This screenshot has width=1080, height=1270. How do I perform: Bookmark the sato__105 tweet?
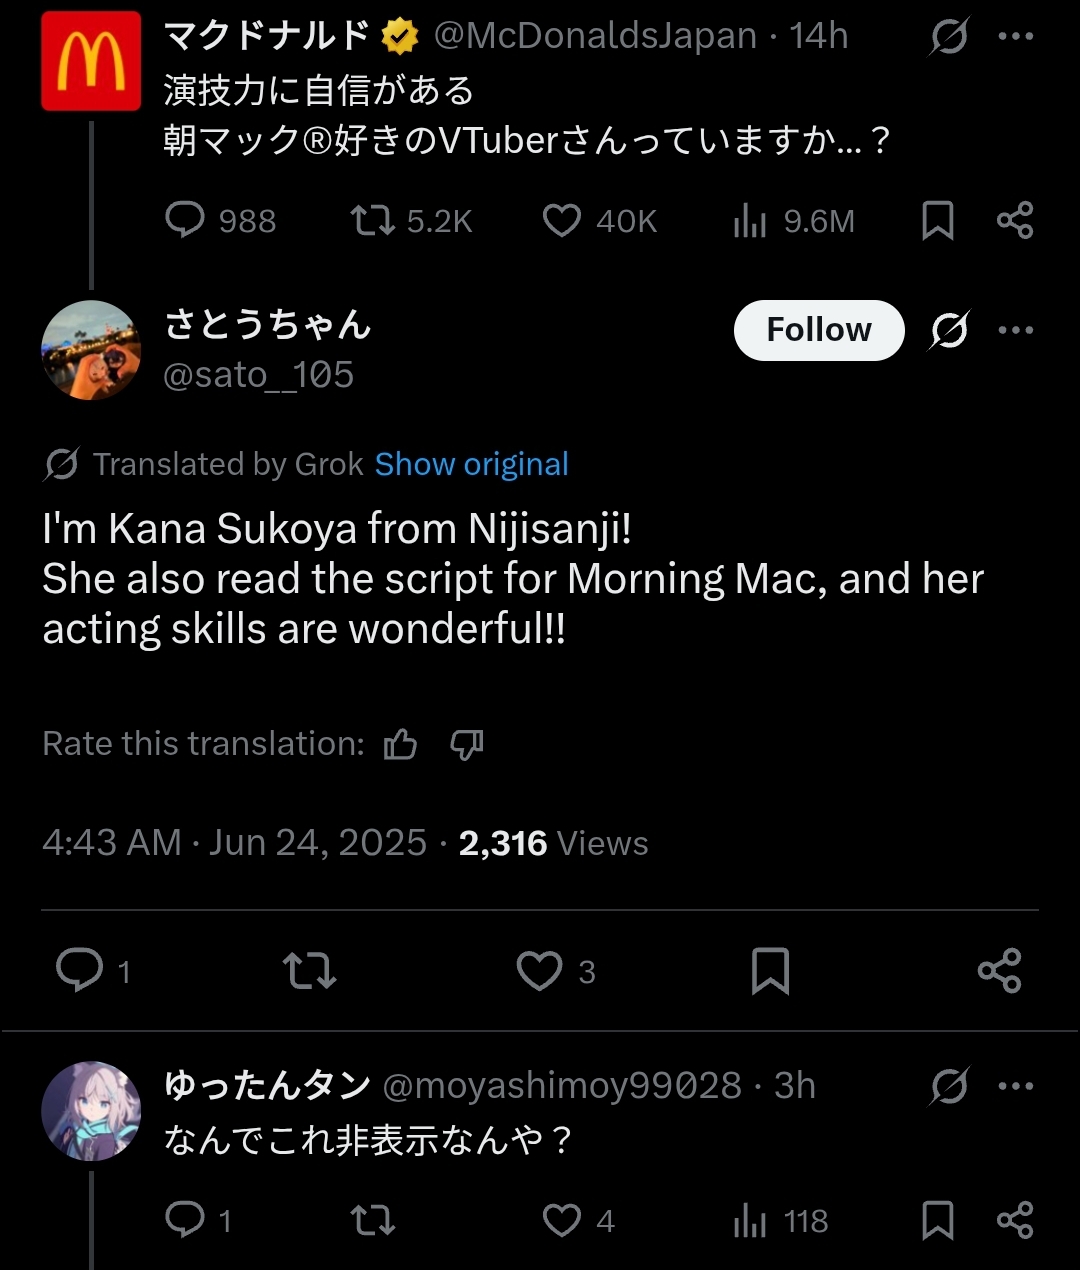770,971
